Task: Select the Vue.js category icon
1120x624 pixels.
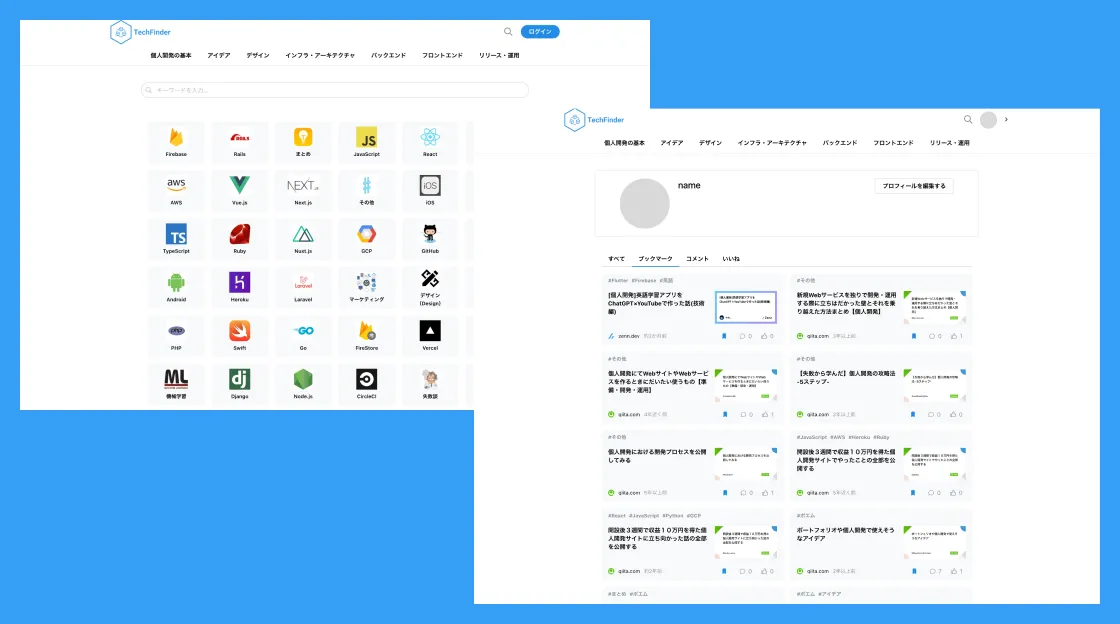Action: 239,190
